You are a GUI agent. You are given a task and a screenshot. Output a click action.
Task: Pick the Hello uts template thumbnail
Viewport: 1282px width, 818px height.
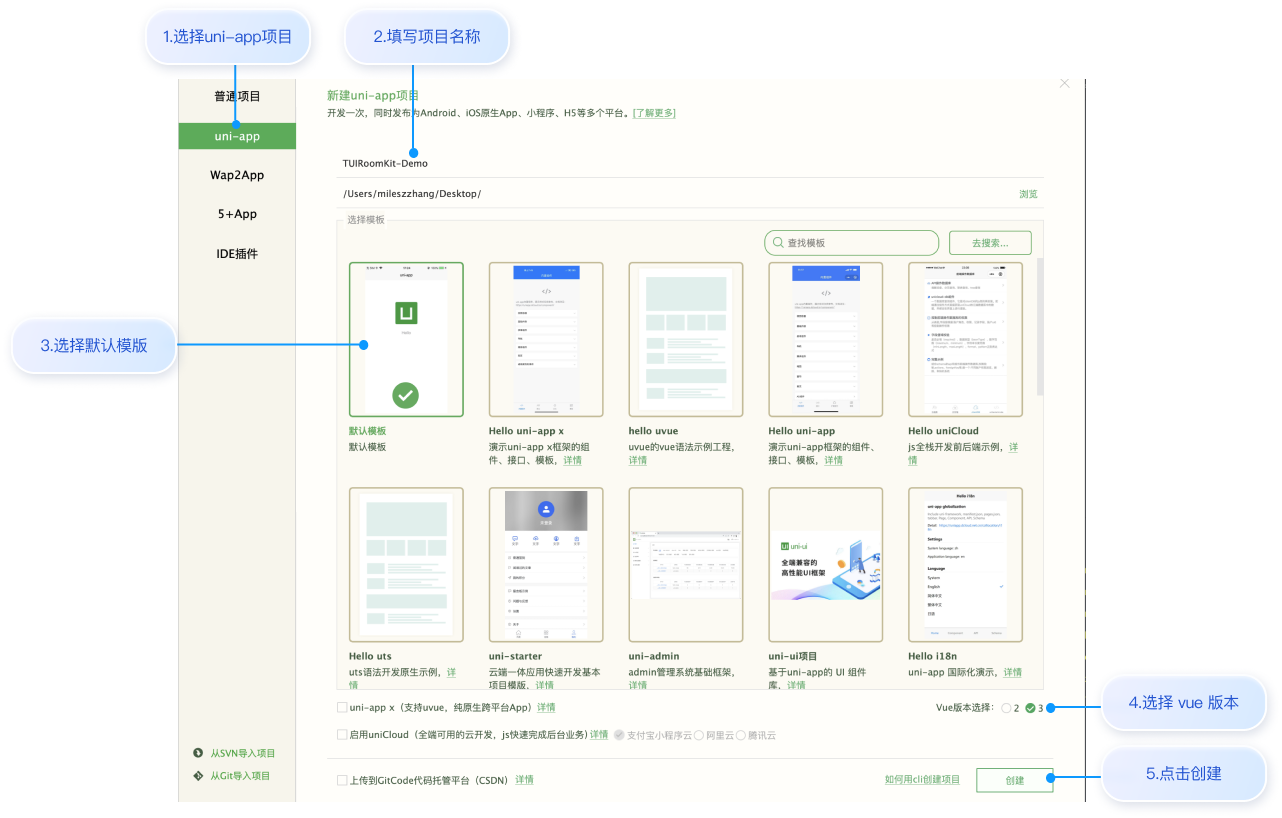click(406, 564)
